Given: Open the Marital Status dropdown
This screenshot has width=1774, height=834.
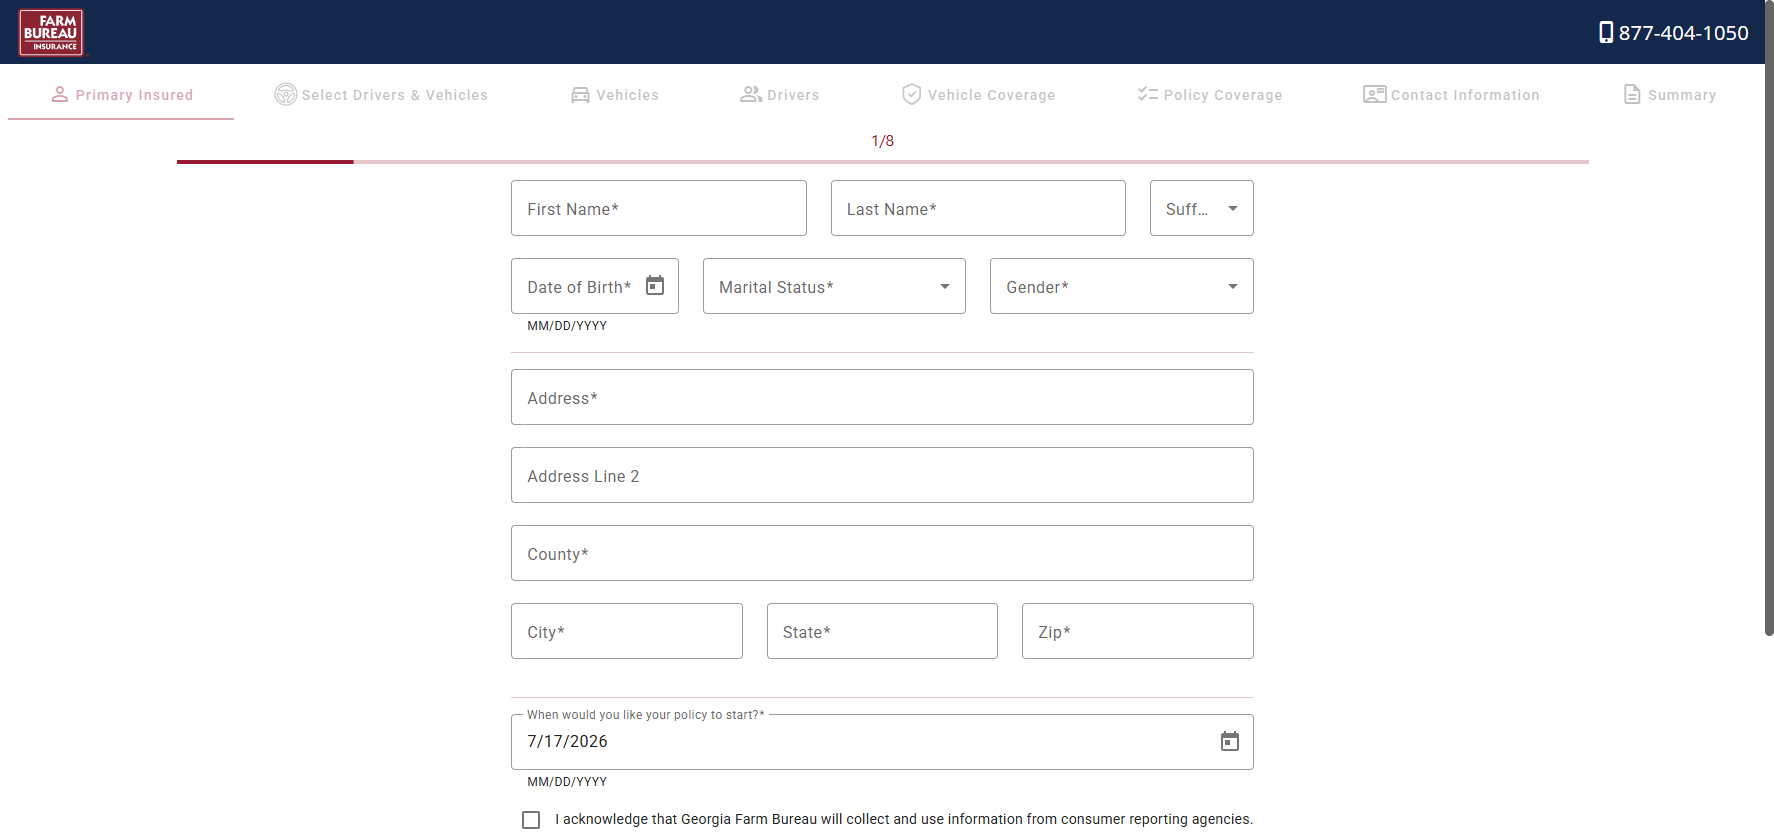Looking at the screenshot, I should 834,286.
